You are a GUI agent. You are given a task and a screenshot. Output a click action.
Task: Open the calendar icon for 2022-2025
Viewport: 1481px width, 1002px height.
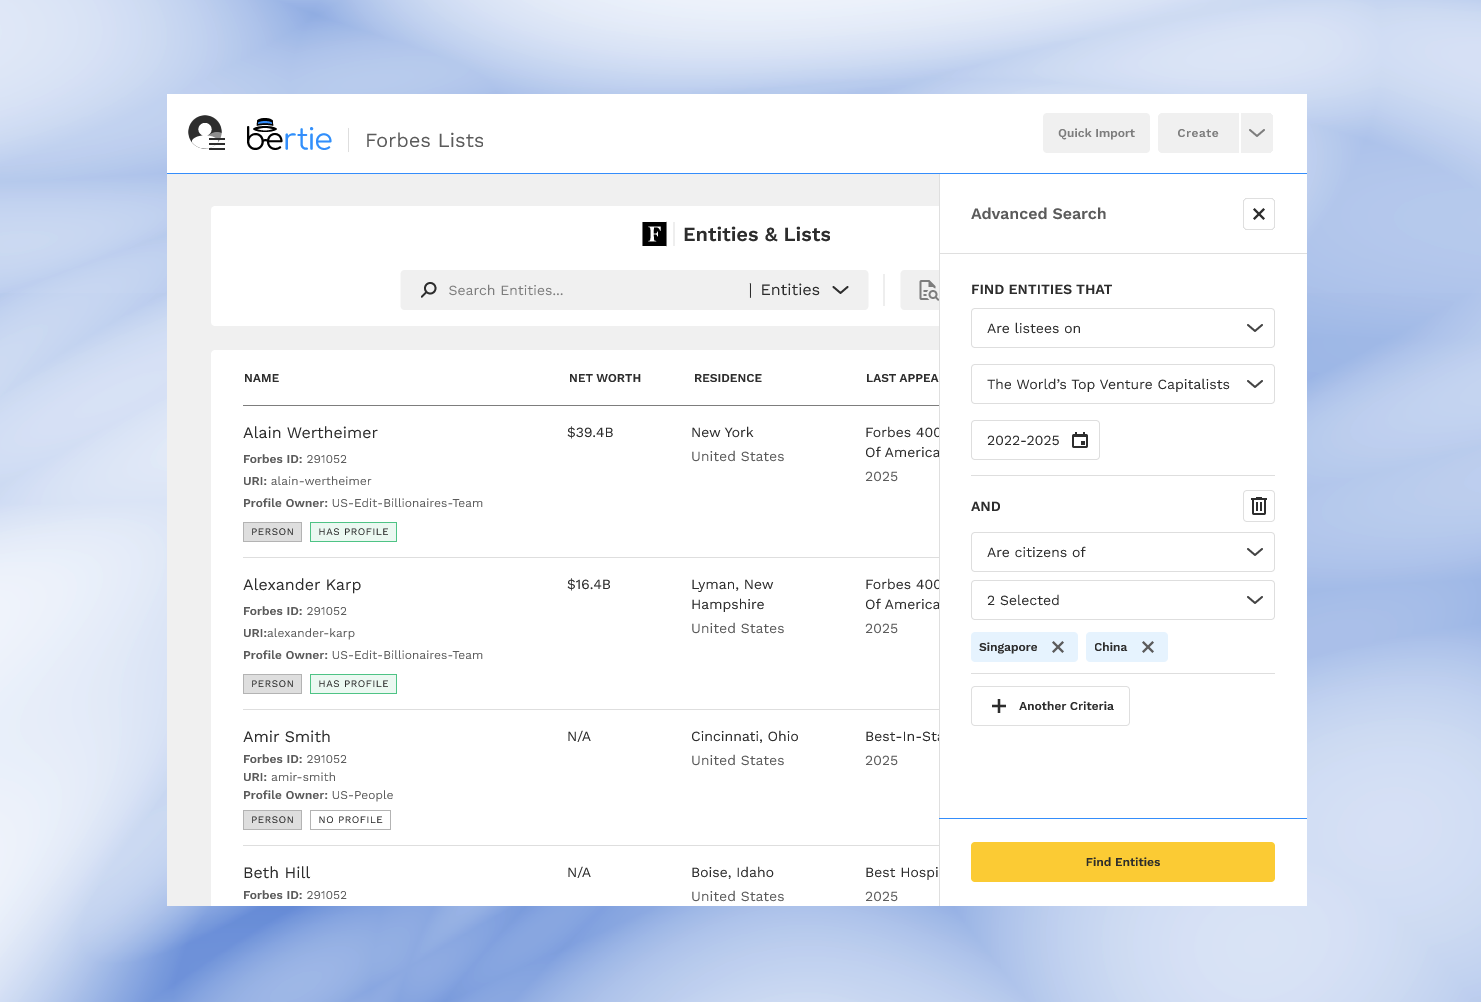1080,440
